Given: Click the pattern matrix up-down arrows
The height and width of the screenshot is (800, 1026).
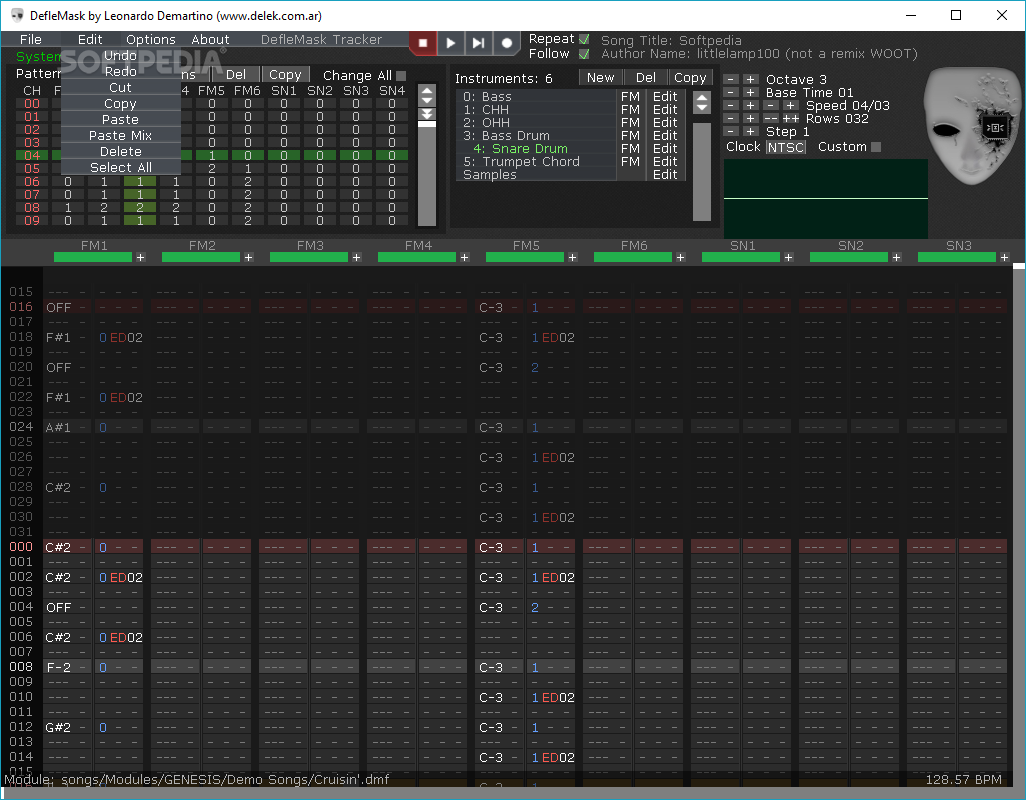Looking at the screenshot, I should pyautogui.click(x=427, y=96).
